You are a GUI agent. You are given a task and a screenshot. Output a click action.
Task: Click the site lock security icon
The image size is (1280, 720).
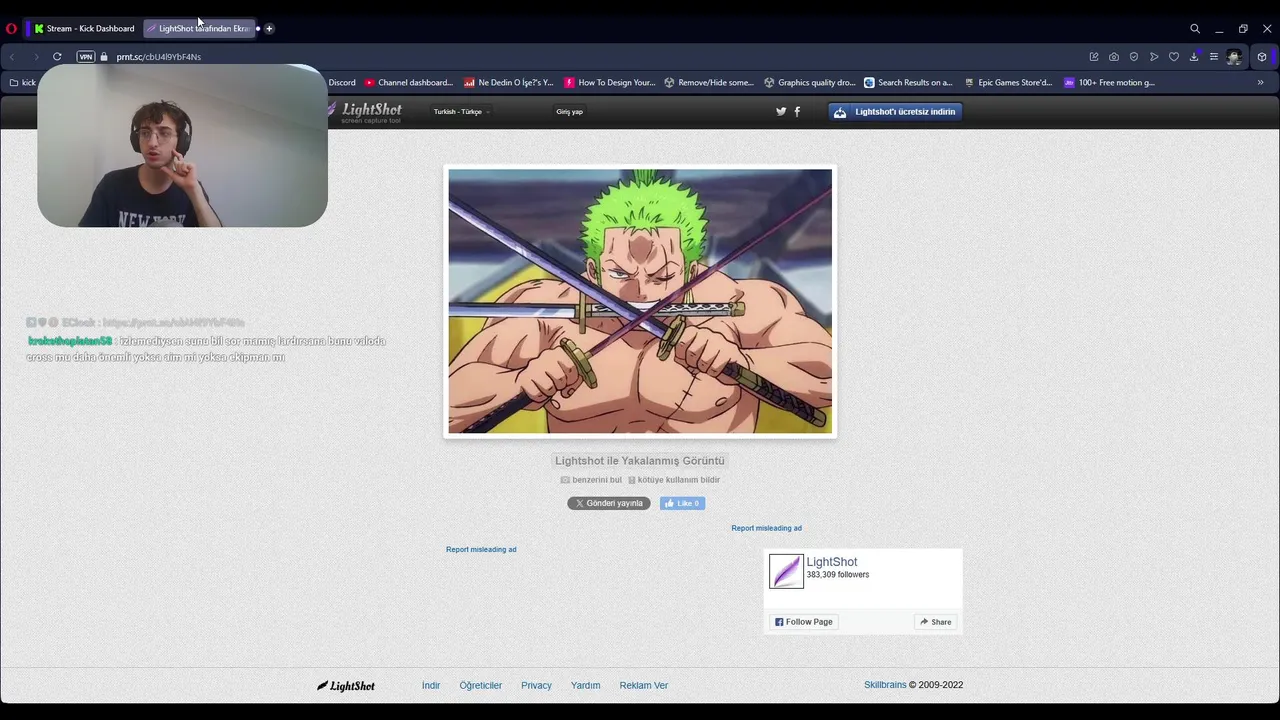tap(104, 57)
